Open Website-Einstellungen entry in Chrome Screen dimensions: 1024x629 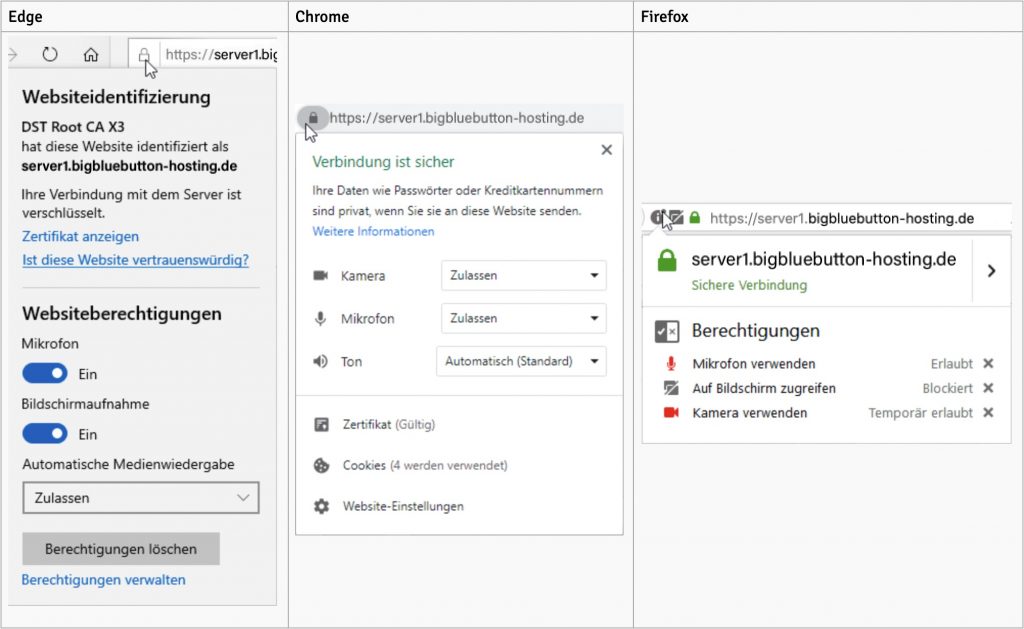tap(403, 506)
